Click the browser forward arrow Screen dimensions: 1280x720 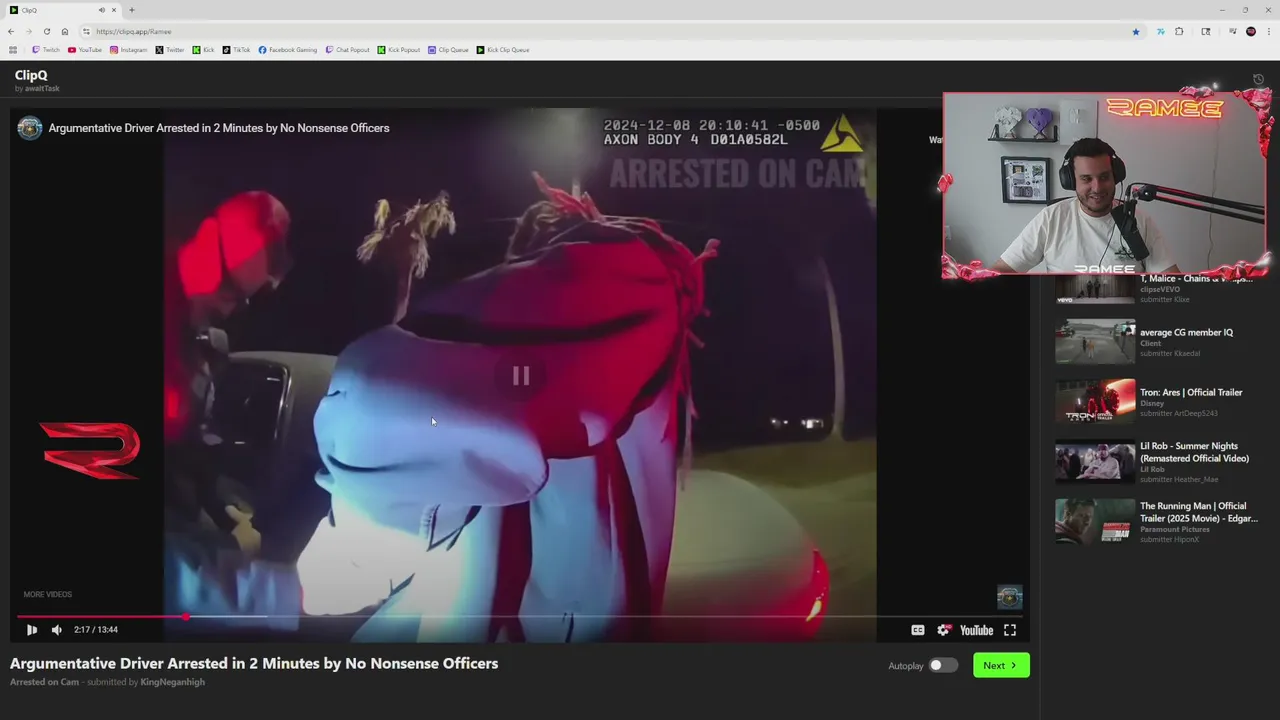(x=28, y=31)
